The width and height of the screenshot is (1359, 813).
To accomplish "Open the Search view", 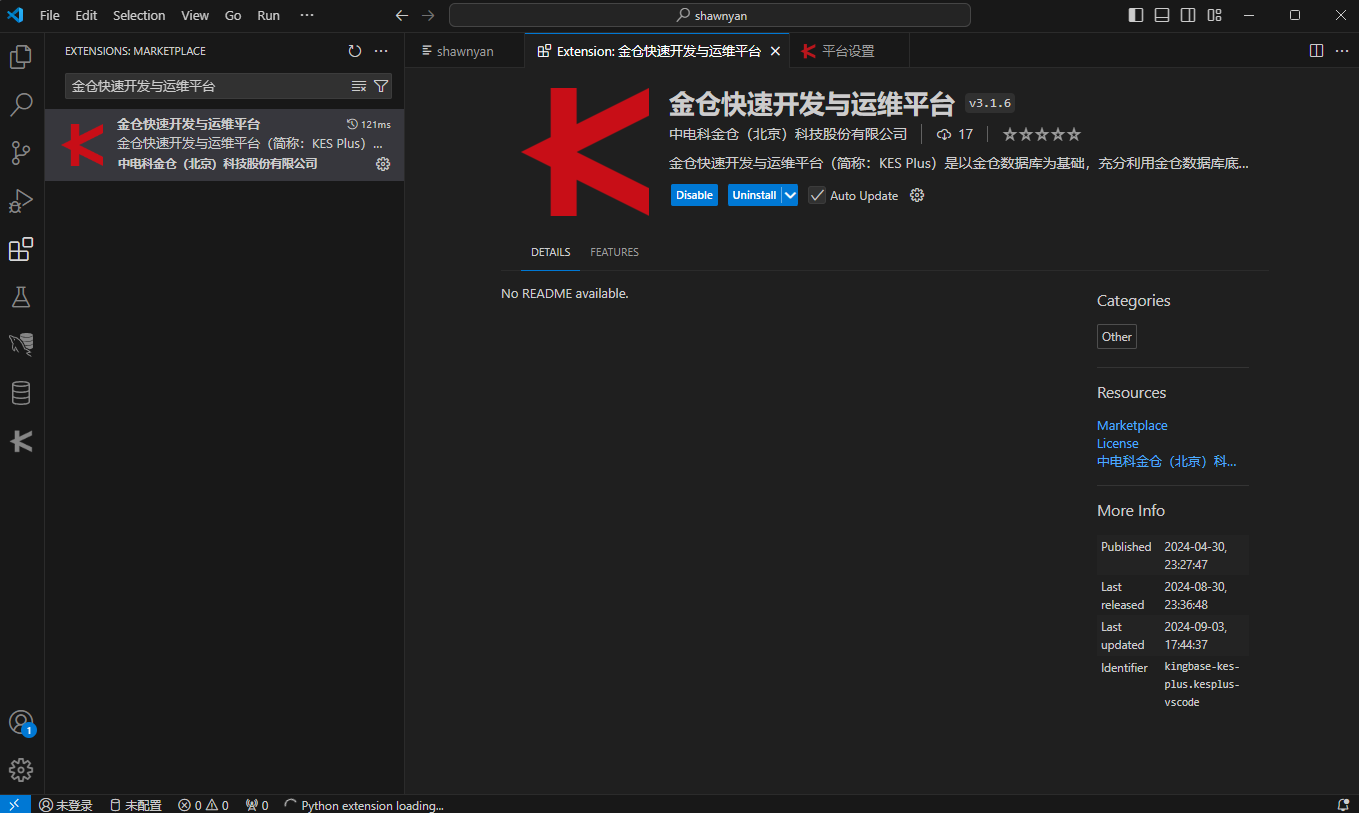I will [x=21, y=105].
